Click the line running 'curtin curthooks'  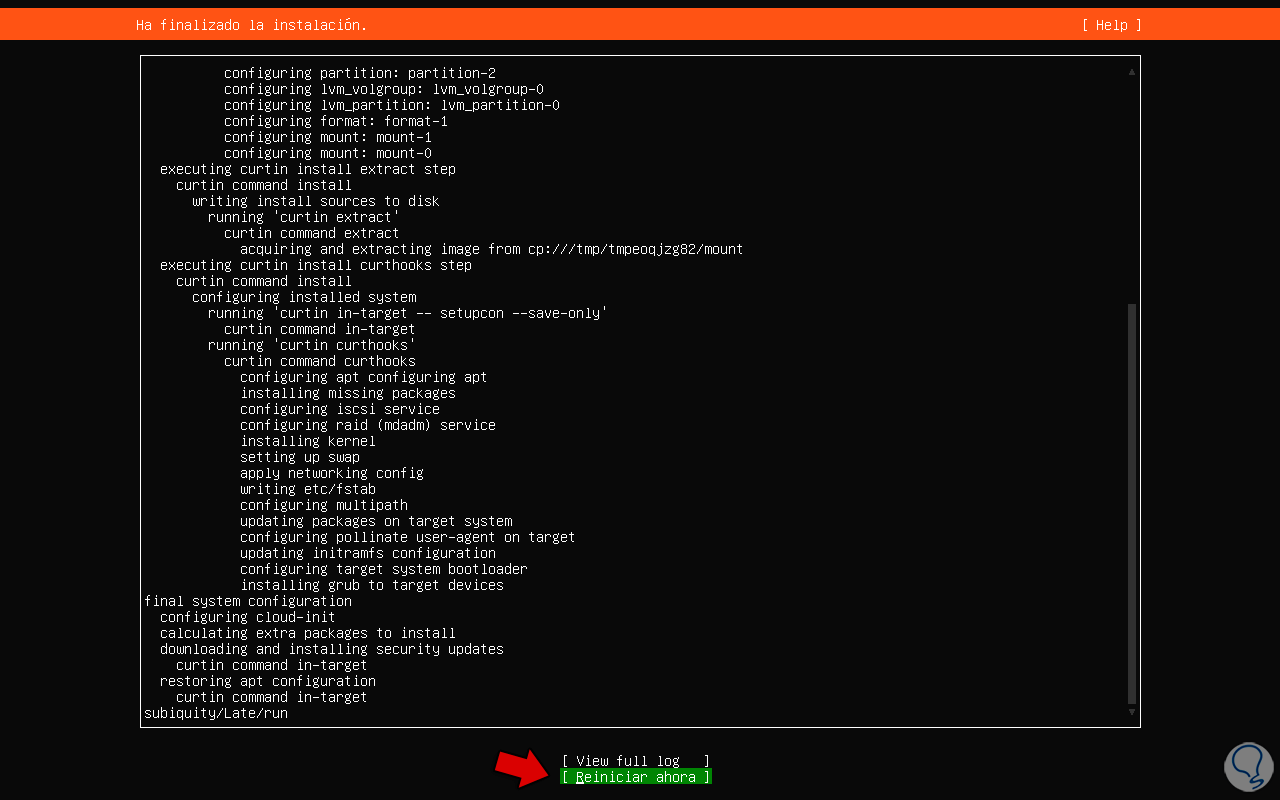pos(312,345)
